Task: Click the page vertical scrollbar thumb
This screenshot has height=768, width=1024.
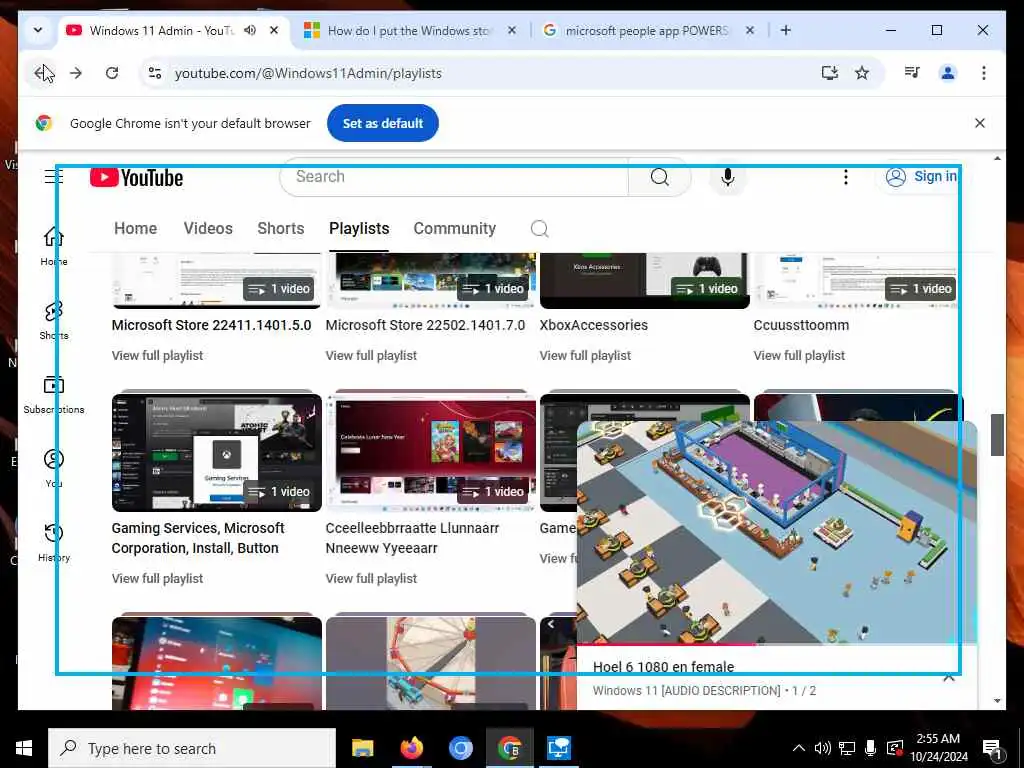Action: point(997,434)
